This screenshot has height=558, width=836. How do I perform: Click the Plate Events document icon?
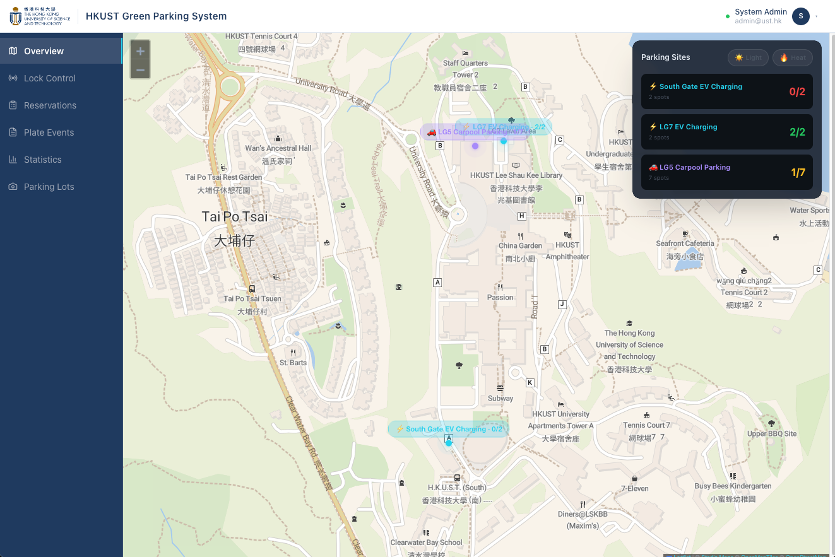13,132
